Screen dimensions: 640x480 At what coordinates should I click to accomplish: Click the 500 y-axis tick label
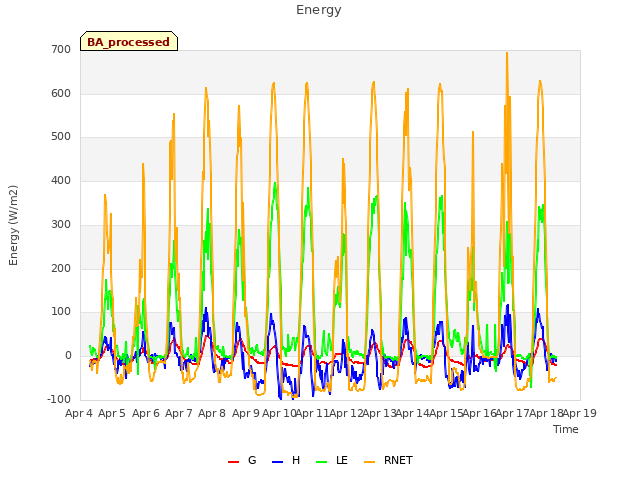pos(61,137)
